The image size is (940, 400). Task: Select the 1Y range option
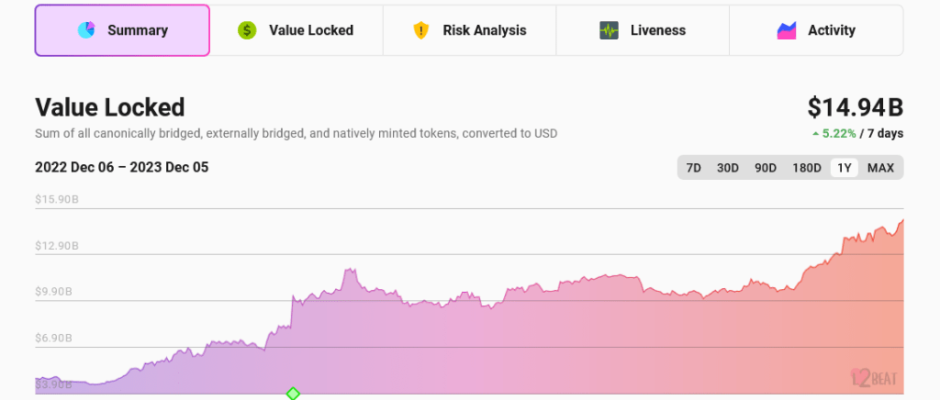(x=844, y=168)
